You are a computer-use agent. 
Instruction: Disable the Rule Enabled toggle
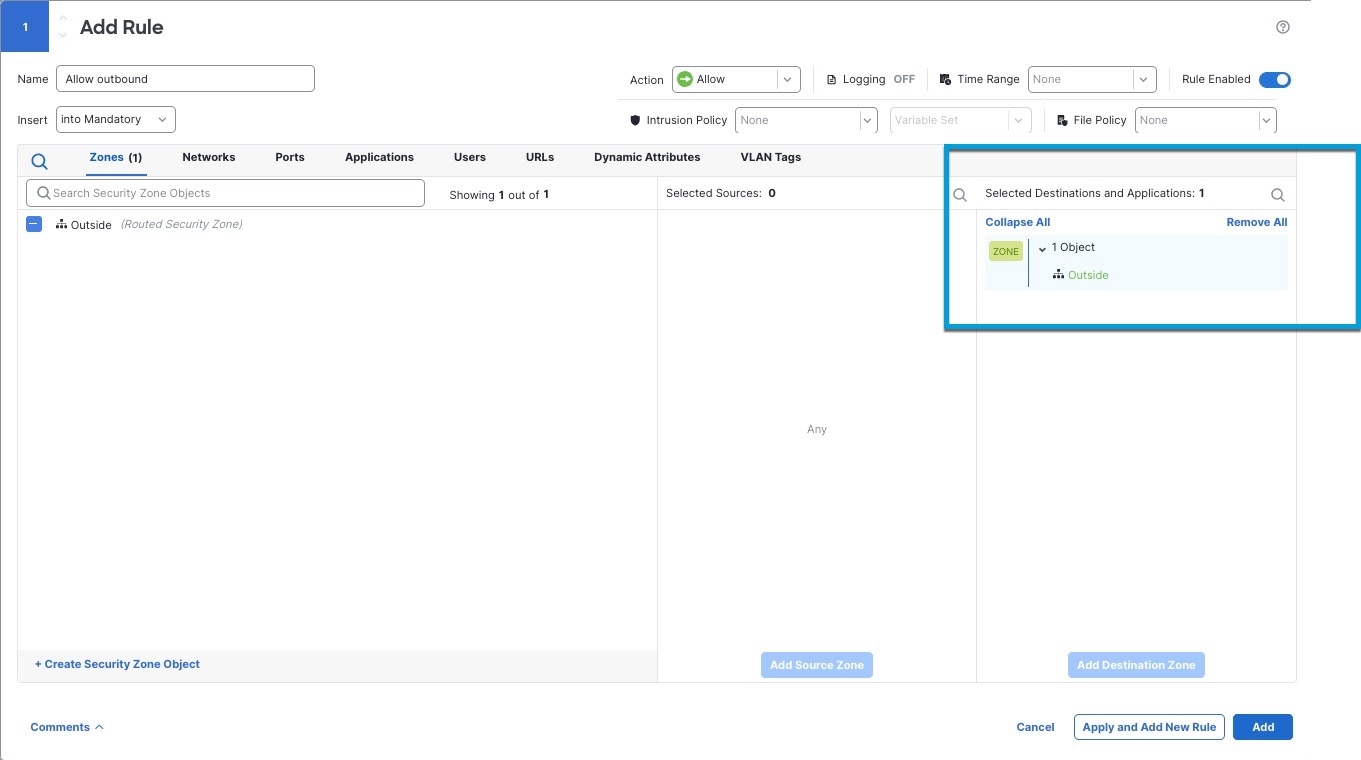pyautogui.click(x=1274, y=79)
